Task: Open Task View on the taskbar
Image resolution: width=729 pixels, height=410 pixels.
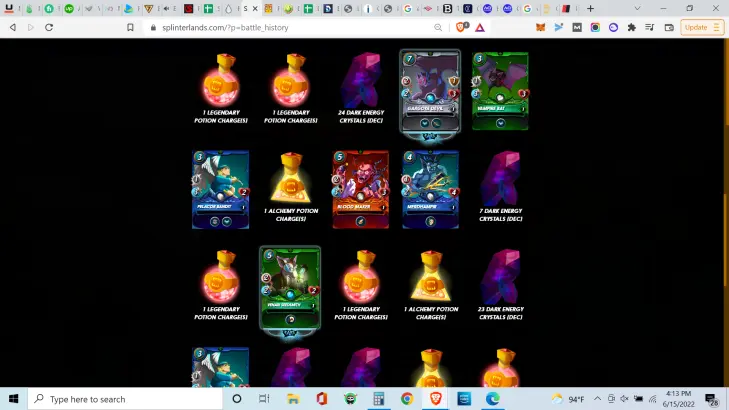Action: pos(264,399)
